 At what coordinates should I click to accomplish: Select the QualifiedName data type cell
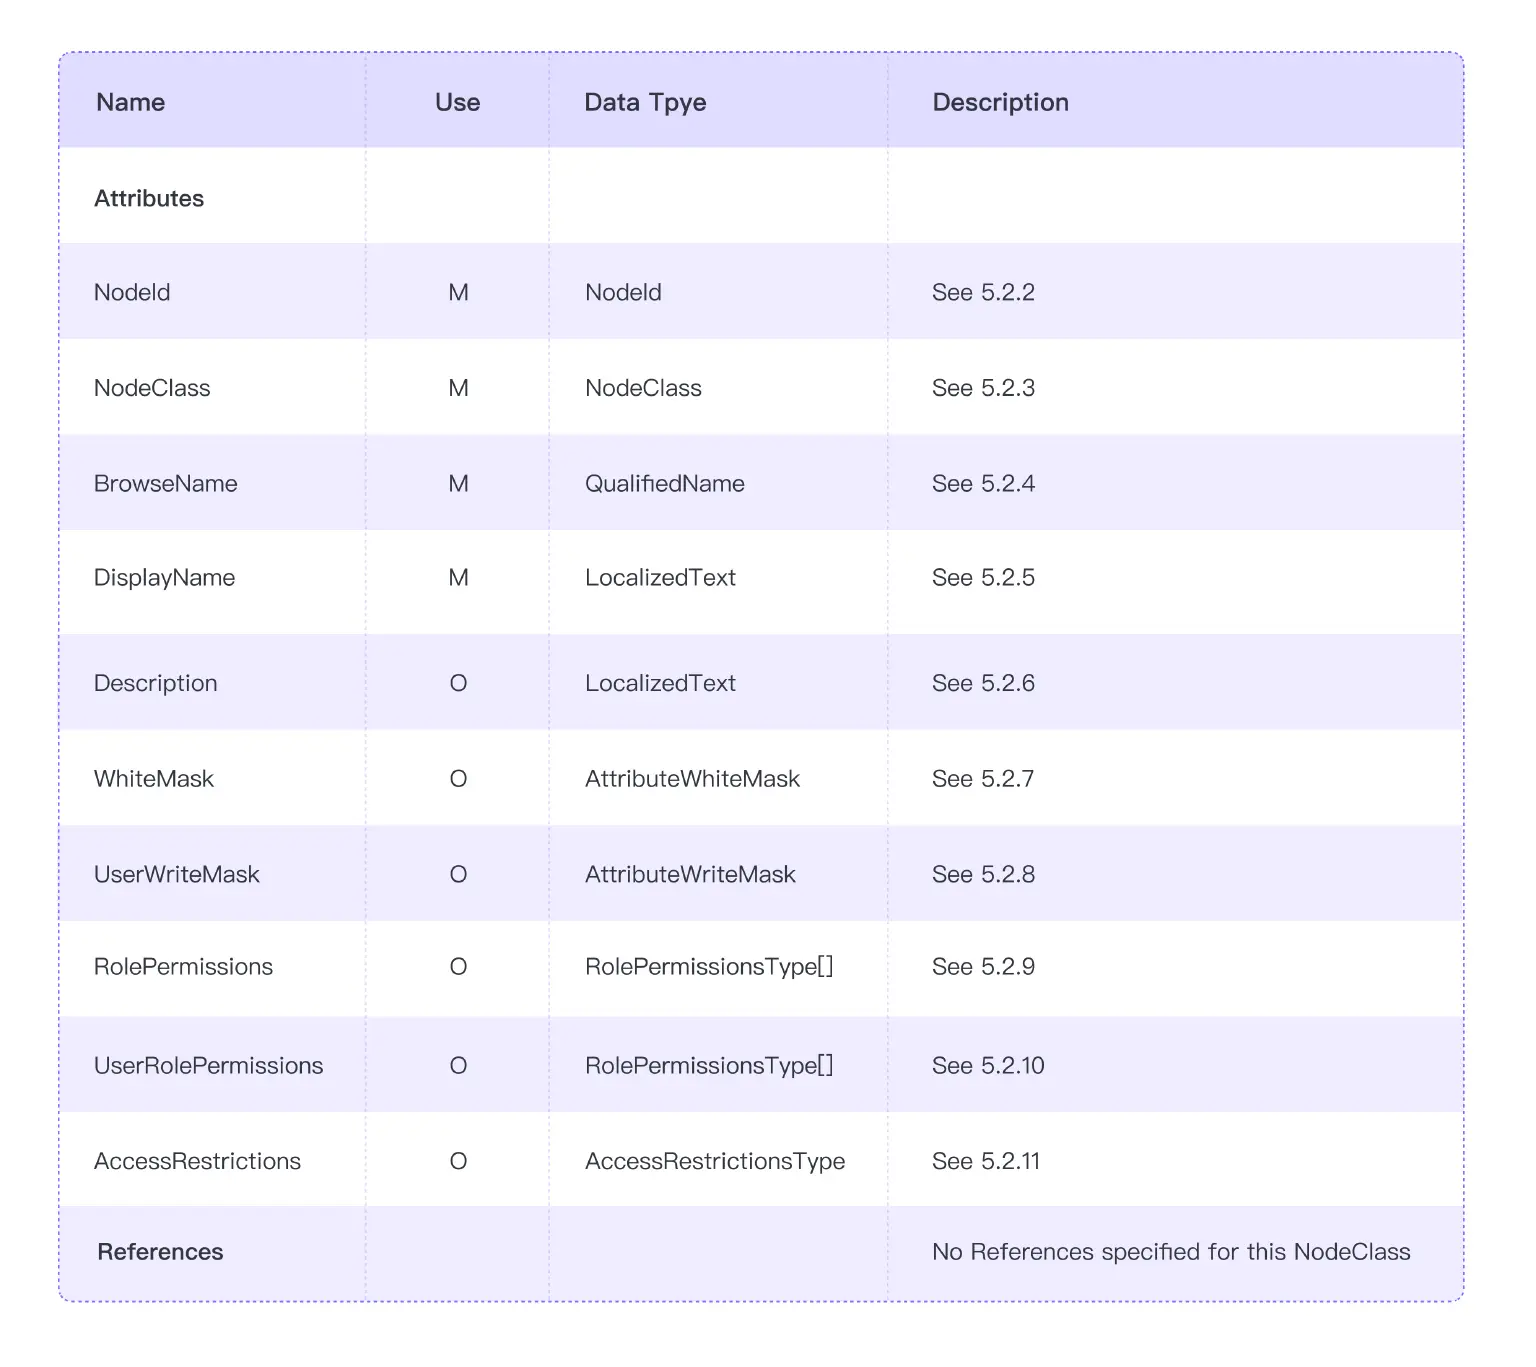click(664, 484)
